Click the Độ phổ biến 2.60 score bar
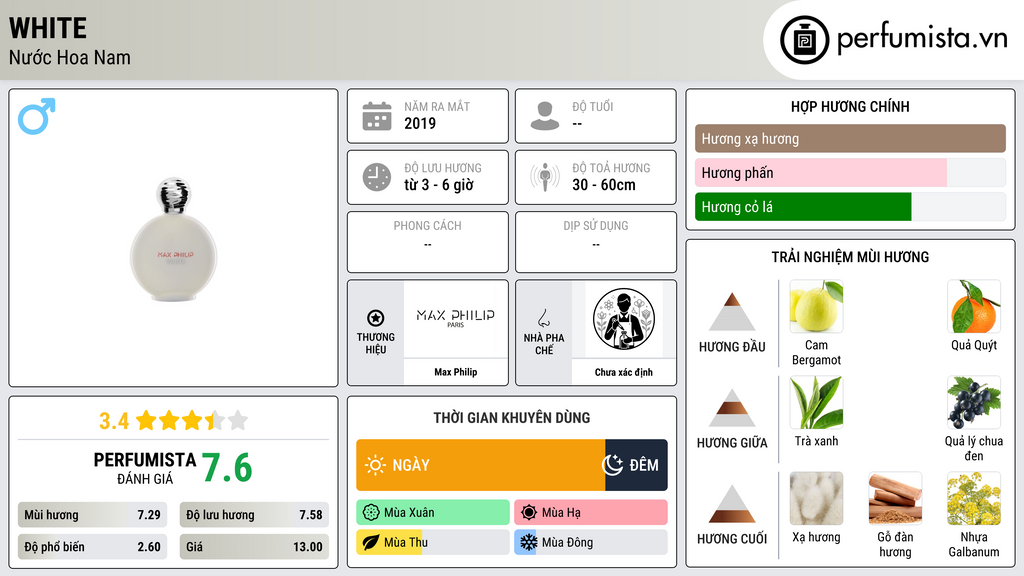The image size is (1024, 576). (92, 547)
